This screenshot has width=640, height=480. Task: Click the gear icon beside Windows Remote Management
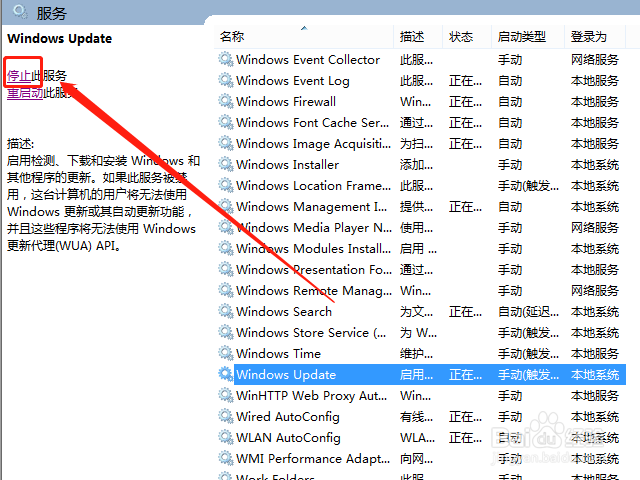(226, 291)
